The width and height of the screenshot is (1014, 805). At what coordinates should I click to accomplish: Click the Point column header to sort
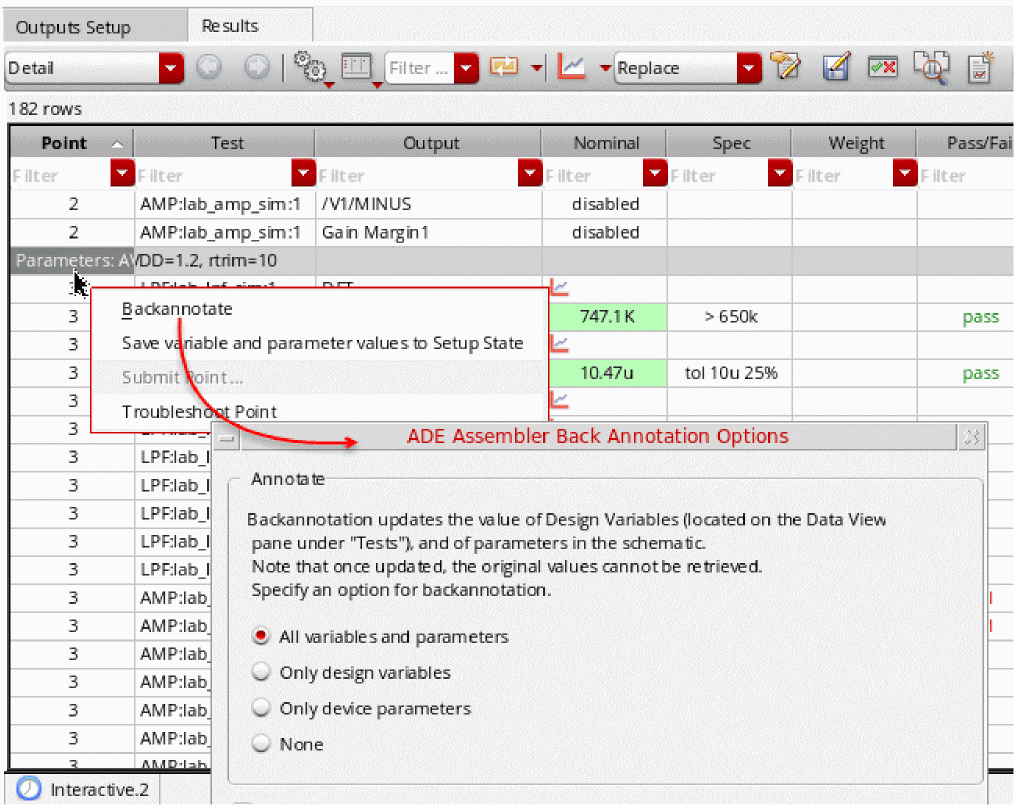pyautogui.click(x=65, y=143)
